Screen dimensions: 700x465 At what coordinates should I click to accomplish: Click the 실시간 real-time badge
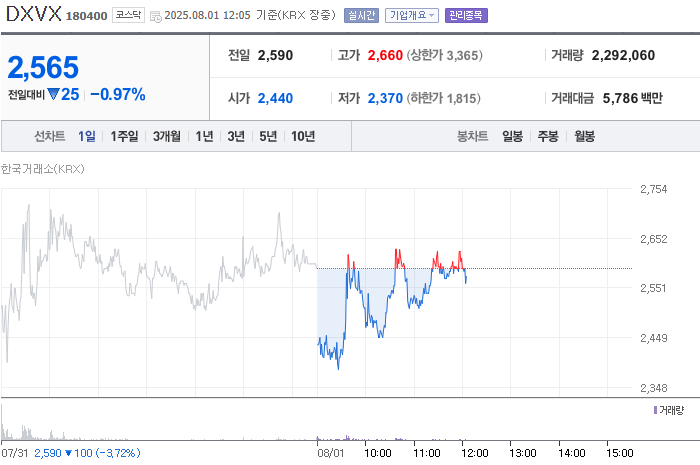click(x=361, y=15)
